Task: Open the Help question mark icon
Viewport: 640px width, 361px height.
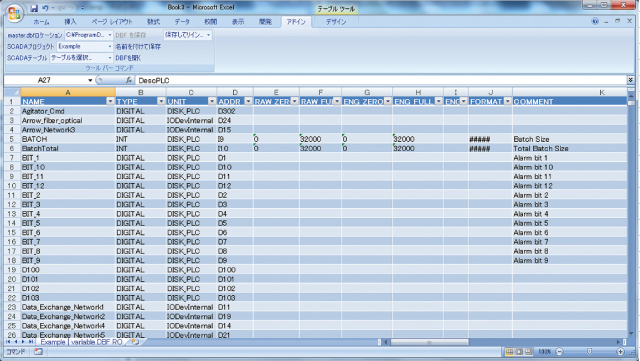Action: 595,21
